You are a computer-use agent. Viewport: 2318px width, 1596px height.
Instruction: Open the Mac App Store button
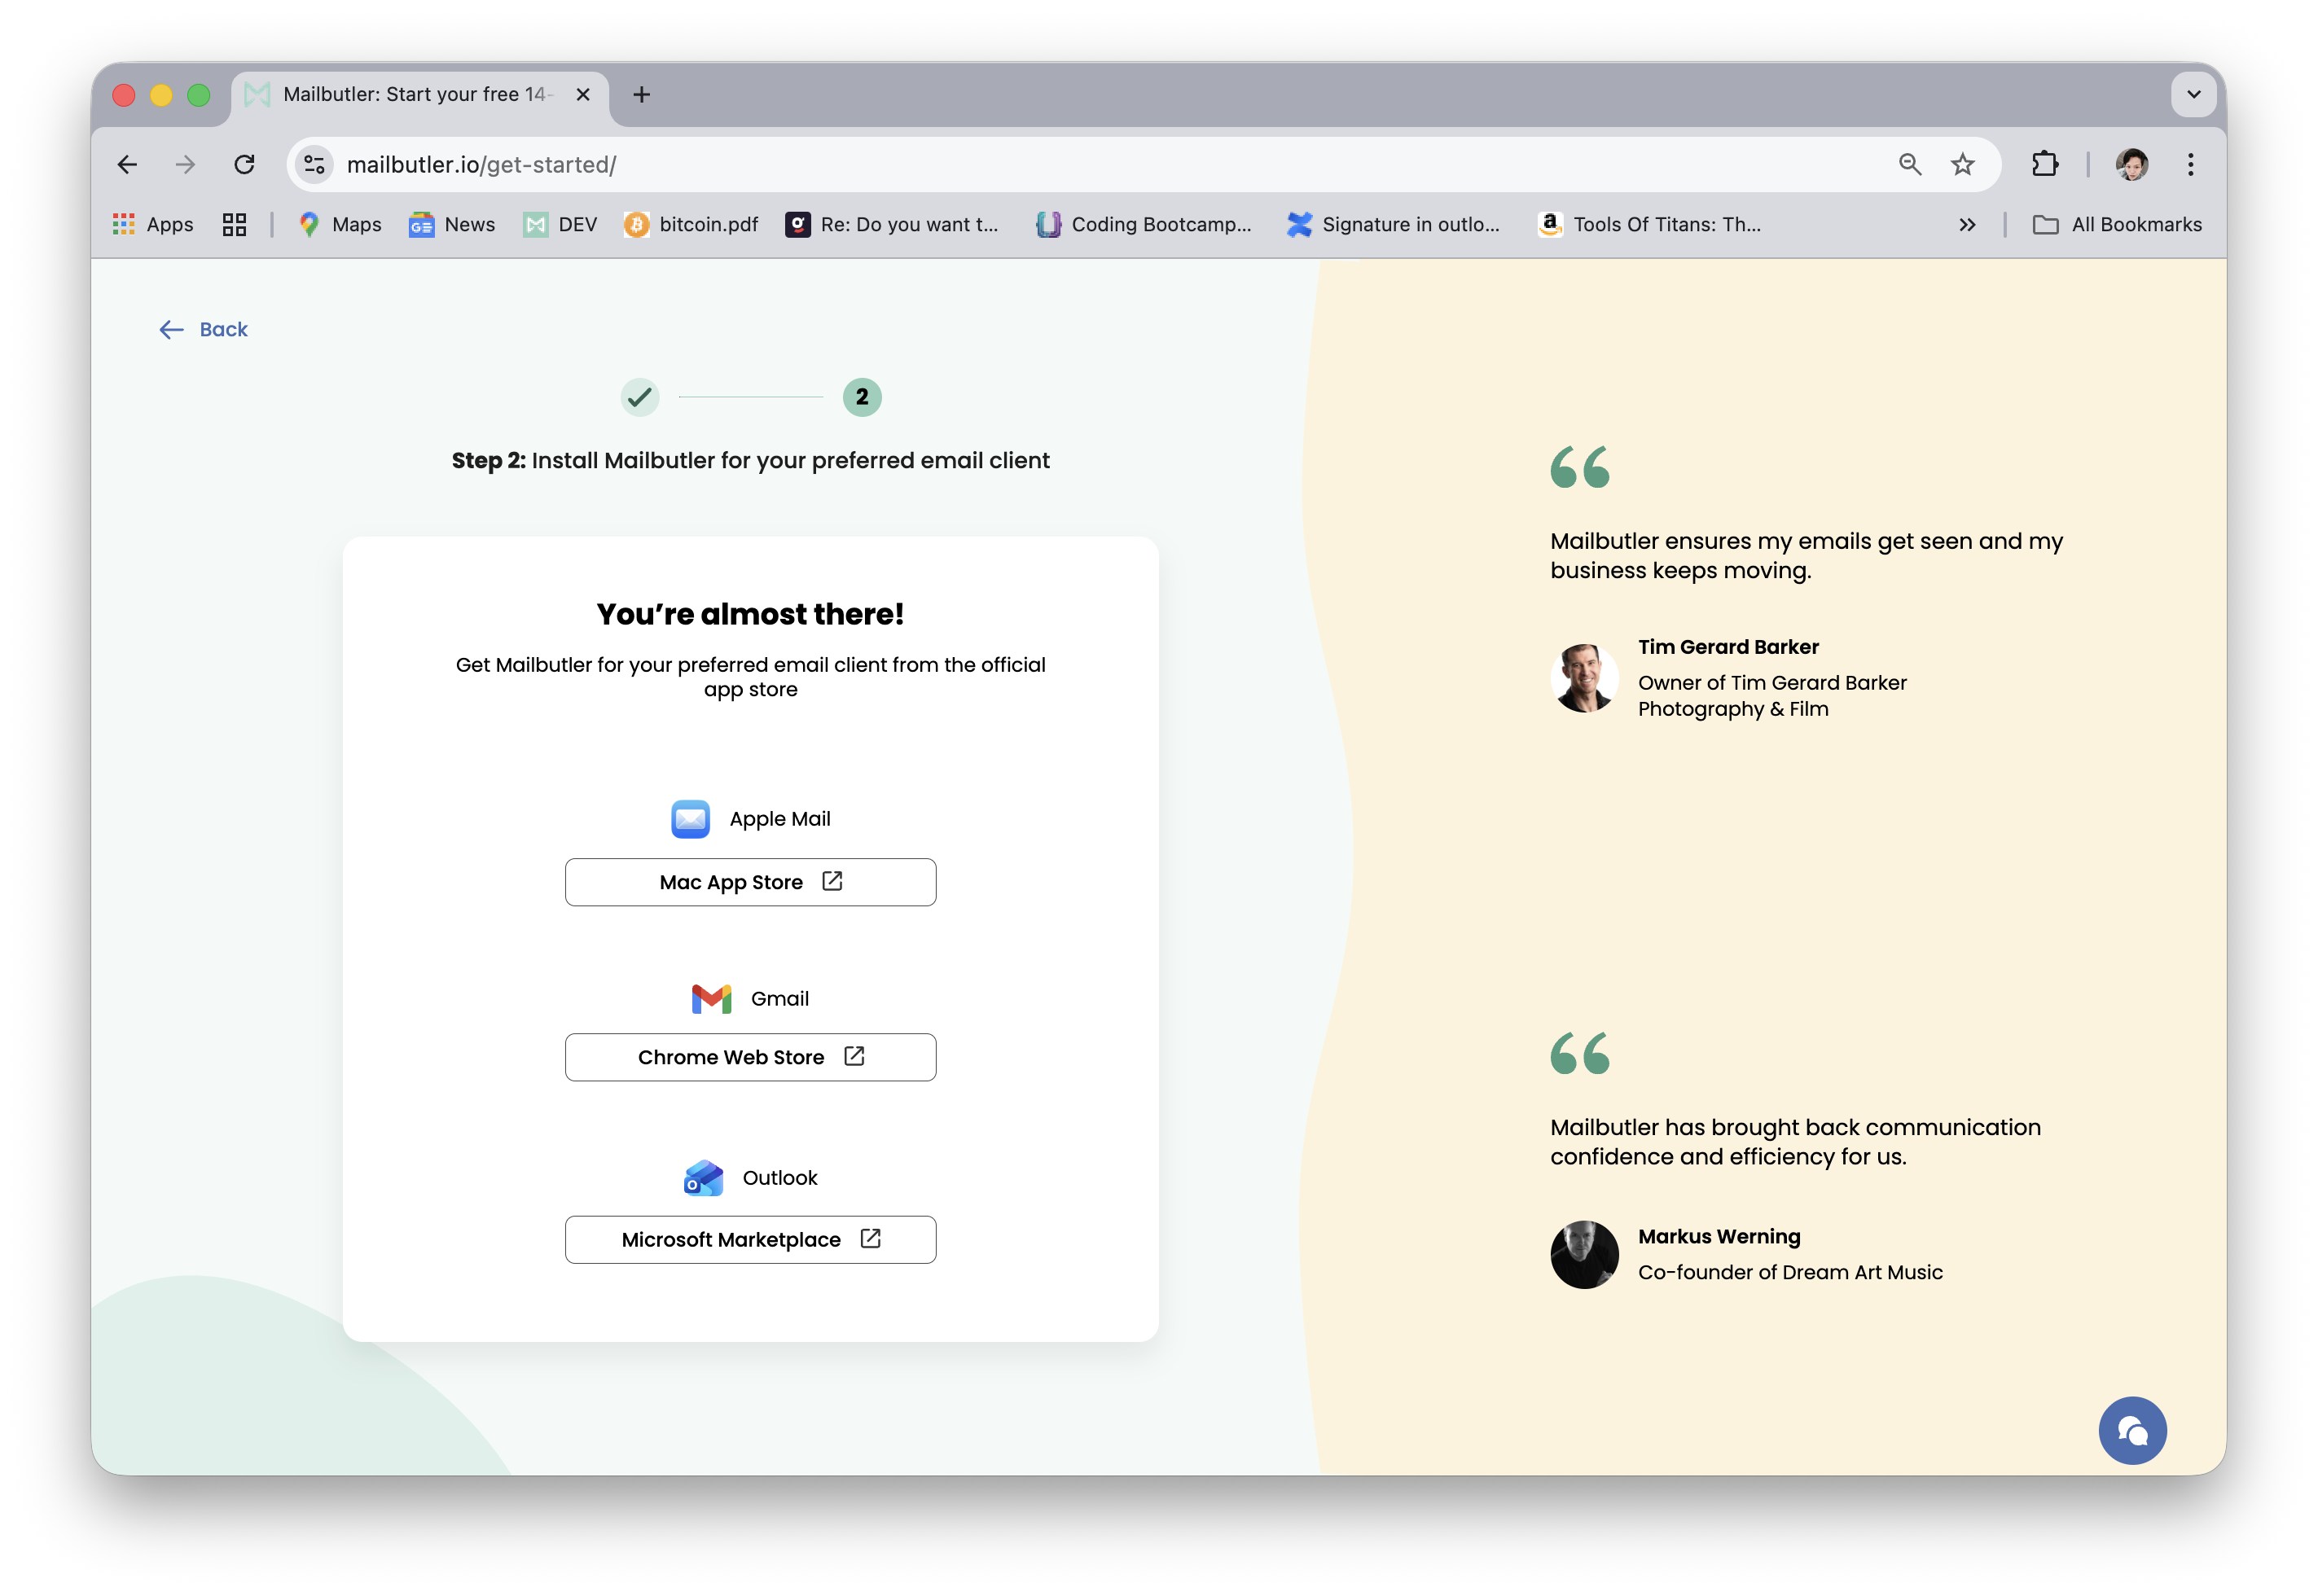pos(750,882)
